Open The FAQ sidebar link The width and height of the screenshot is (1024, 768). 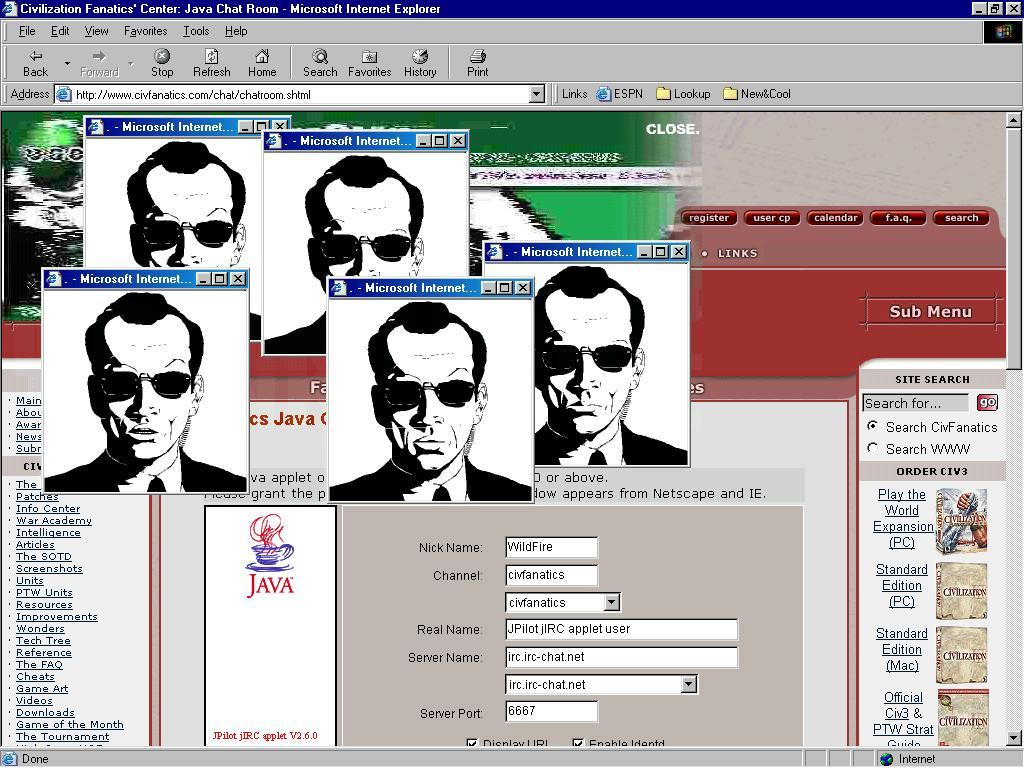point(39,664)
